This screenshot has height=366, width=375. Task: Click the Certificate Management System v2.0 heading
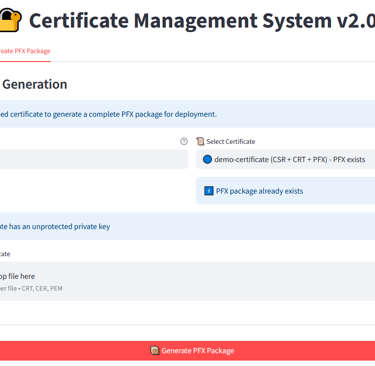202,21
